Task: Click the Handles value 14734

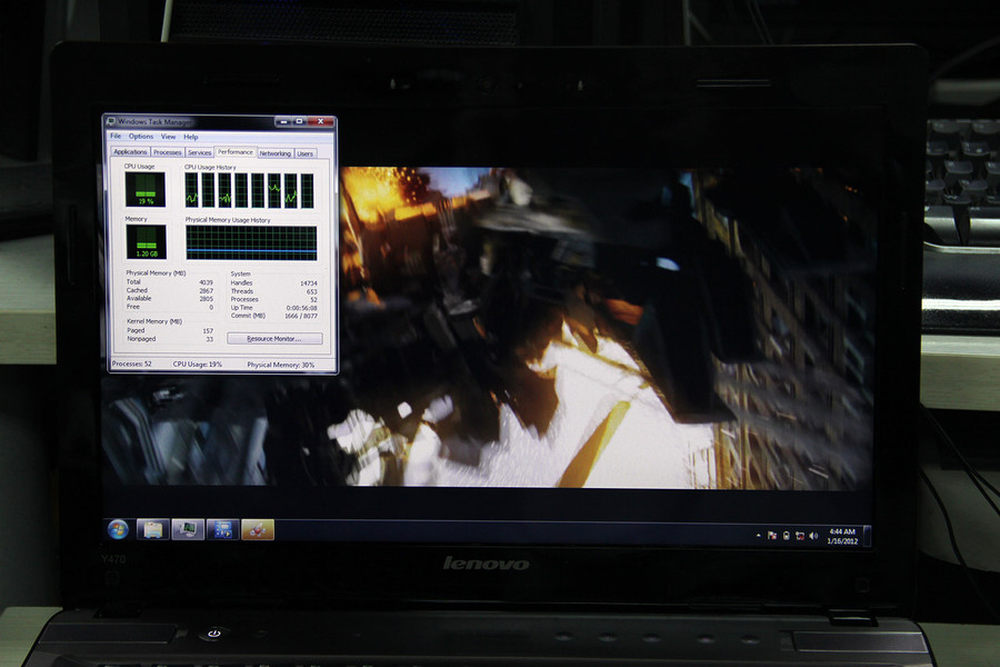Action: 309,283
